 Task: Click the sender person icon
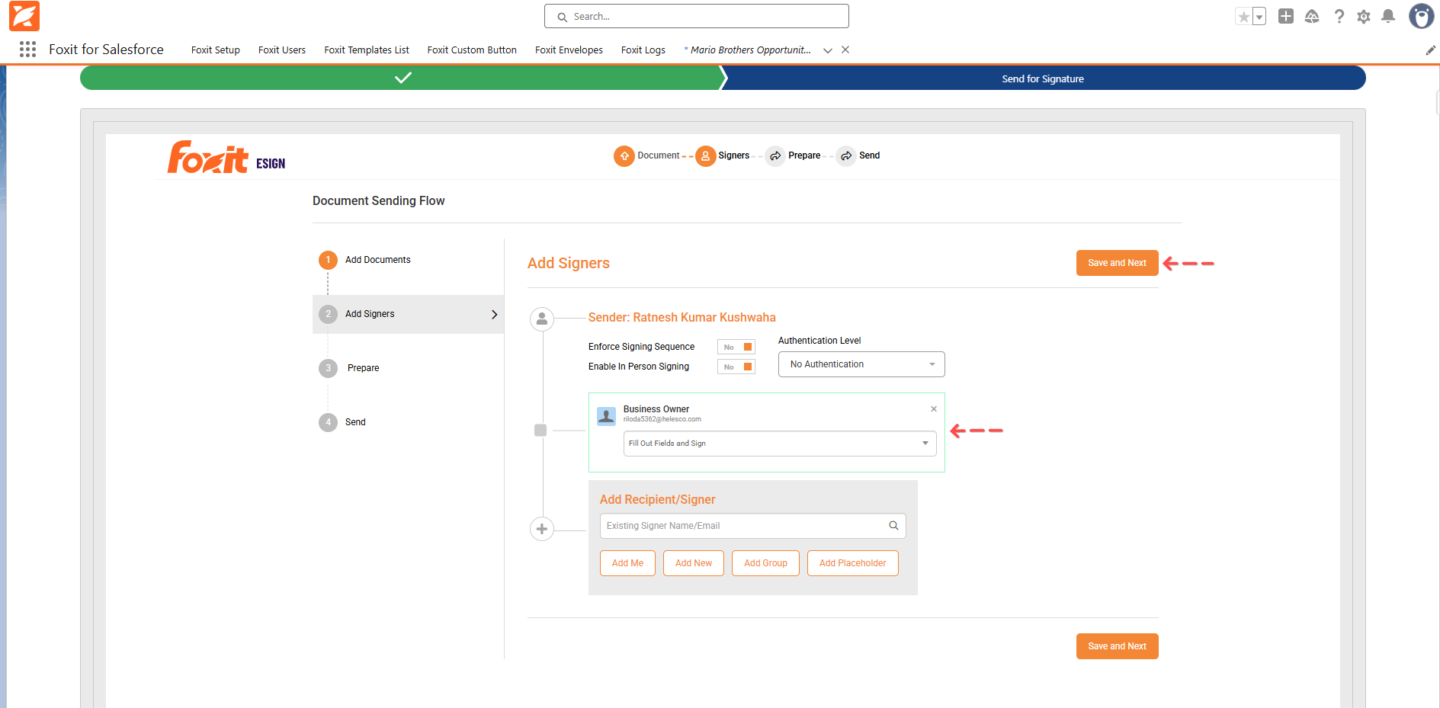542,319
